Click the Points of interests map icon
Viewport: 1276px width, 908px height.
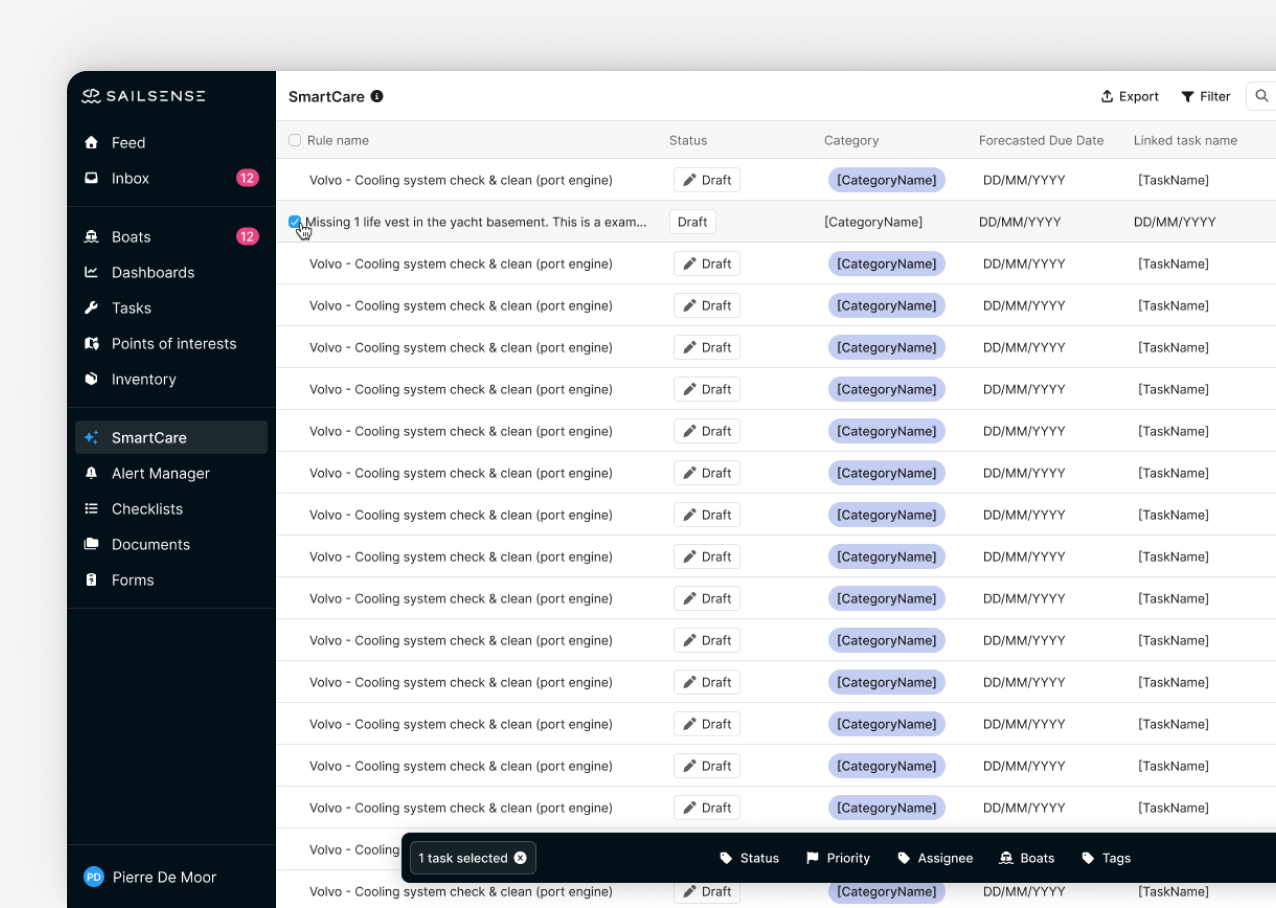[x=91, y=343]
